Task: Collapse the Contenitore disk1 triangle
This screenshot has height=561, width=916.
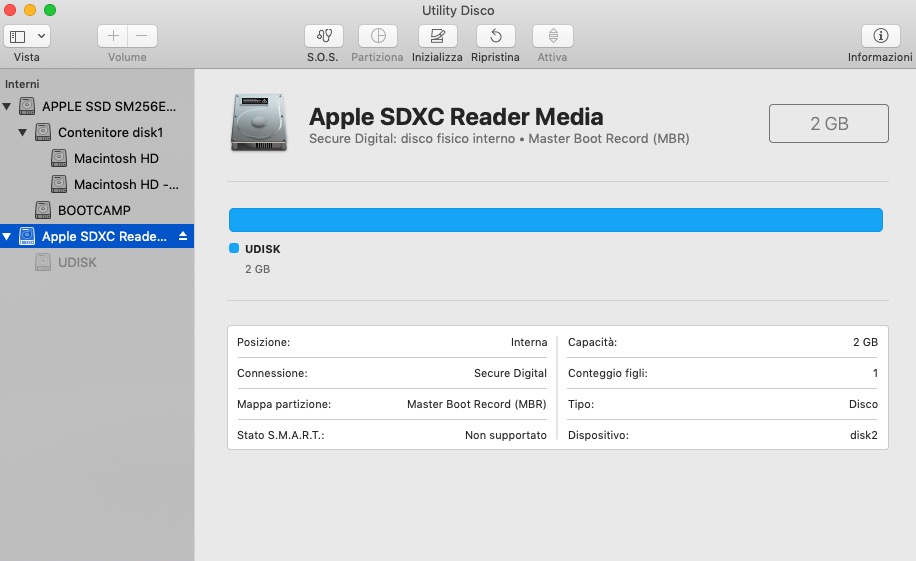Action: coord(22,133)
